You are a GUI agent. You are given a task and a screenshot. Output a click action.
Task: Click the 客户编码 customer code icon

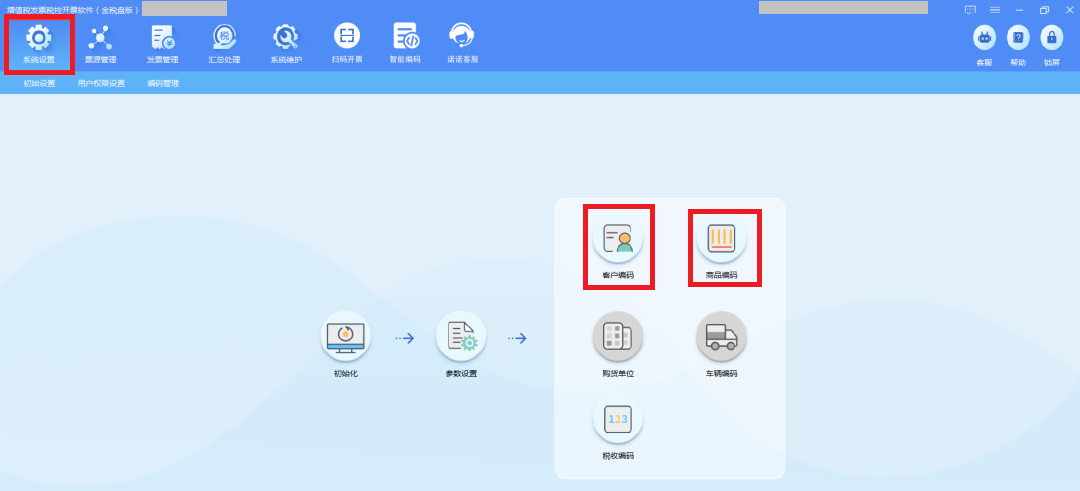618,240
